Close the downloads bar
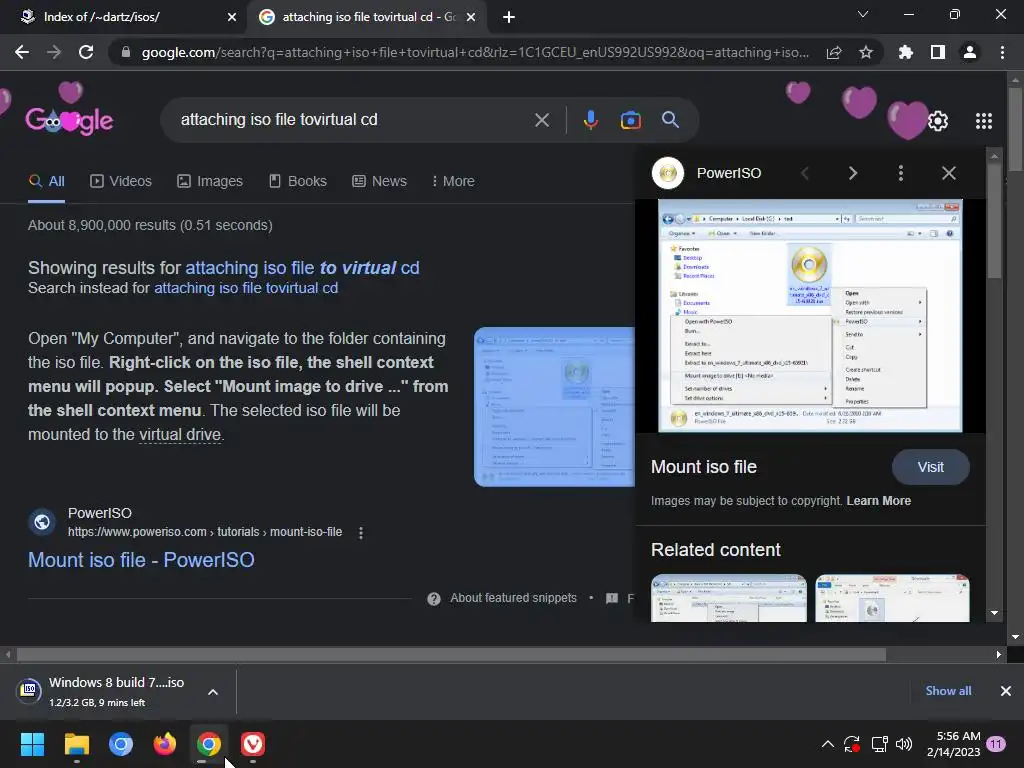1024x768 pixels. pyautogui.click(x=1006, y=691)
